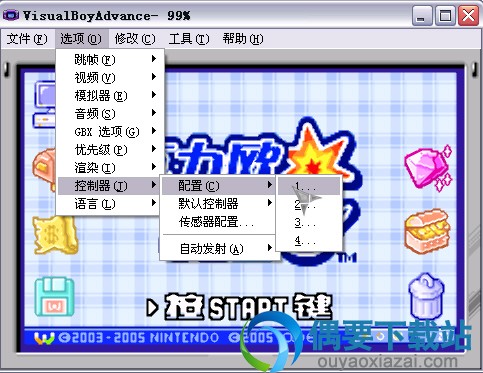
Task: Open the 工具(T) menu
Action: point(189,39)
